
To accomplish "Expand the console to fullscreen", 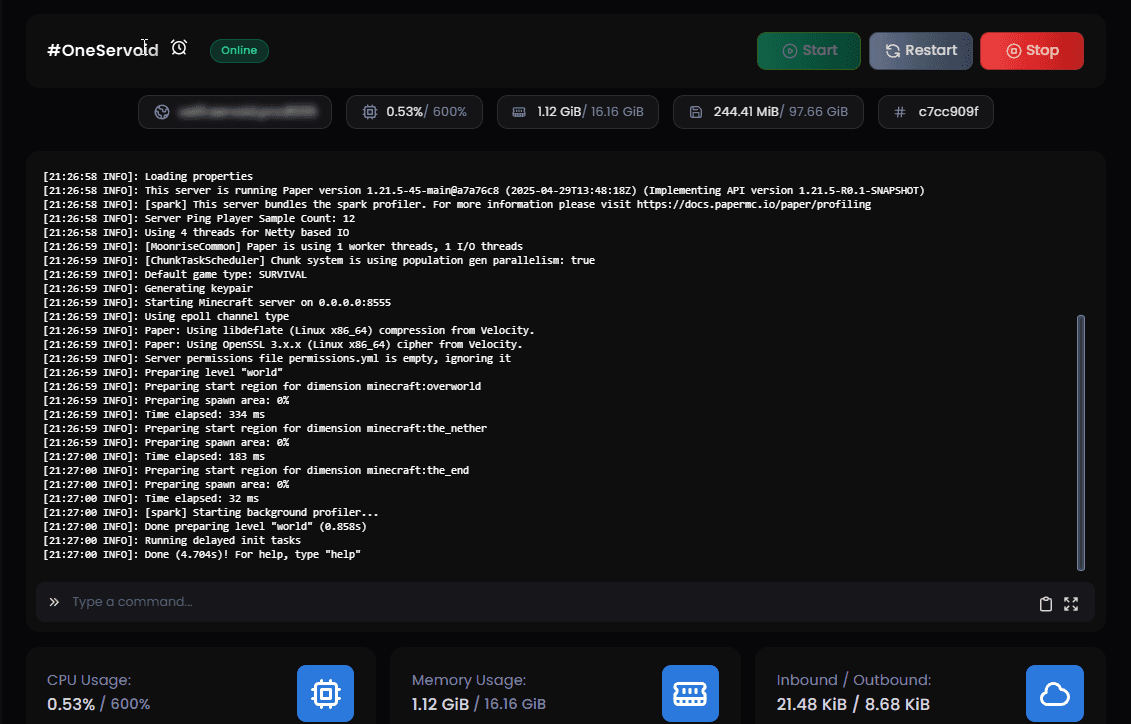I will (x=1071, y=603).
